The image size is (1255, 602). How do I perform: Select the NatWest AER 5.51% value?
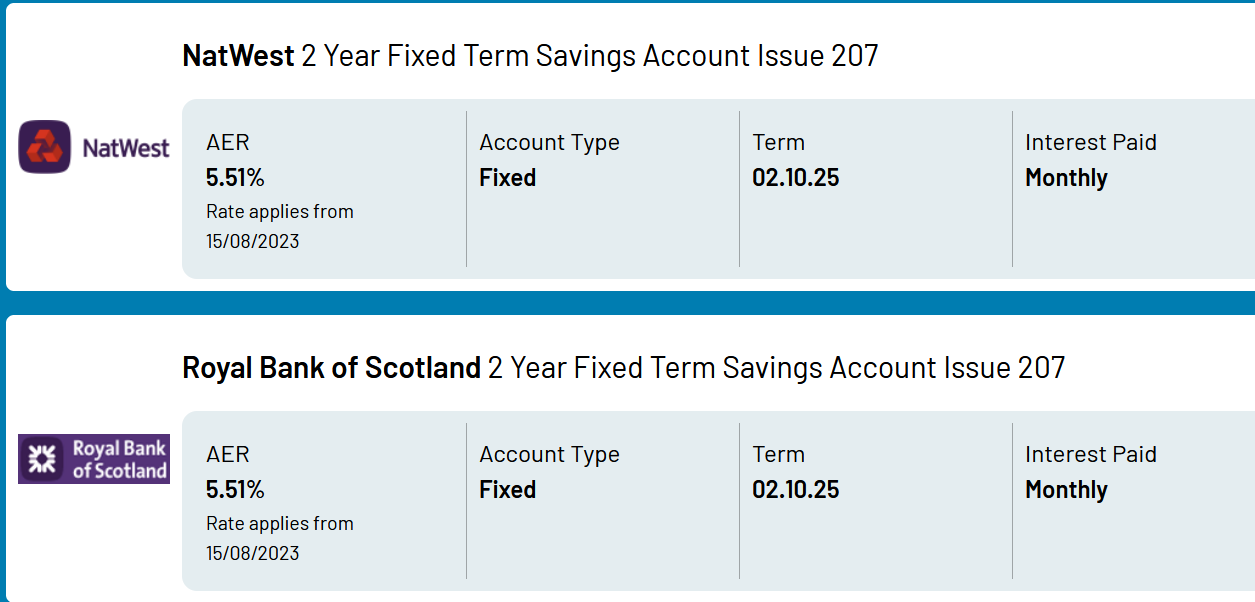[x=235, y=178]
